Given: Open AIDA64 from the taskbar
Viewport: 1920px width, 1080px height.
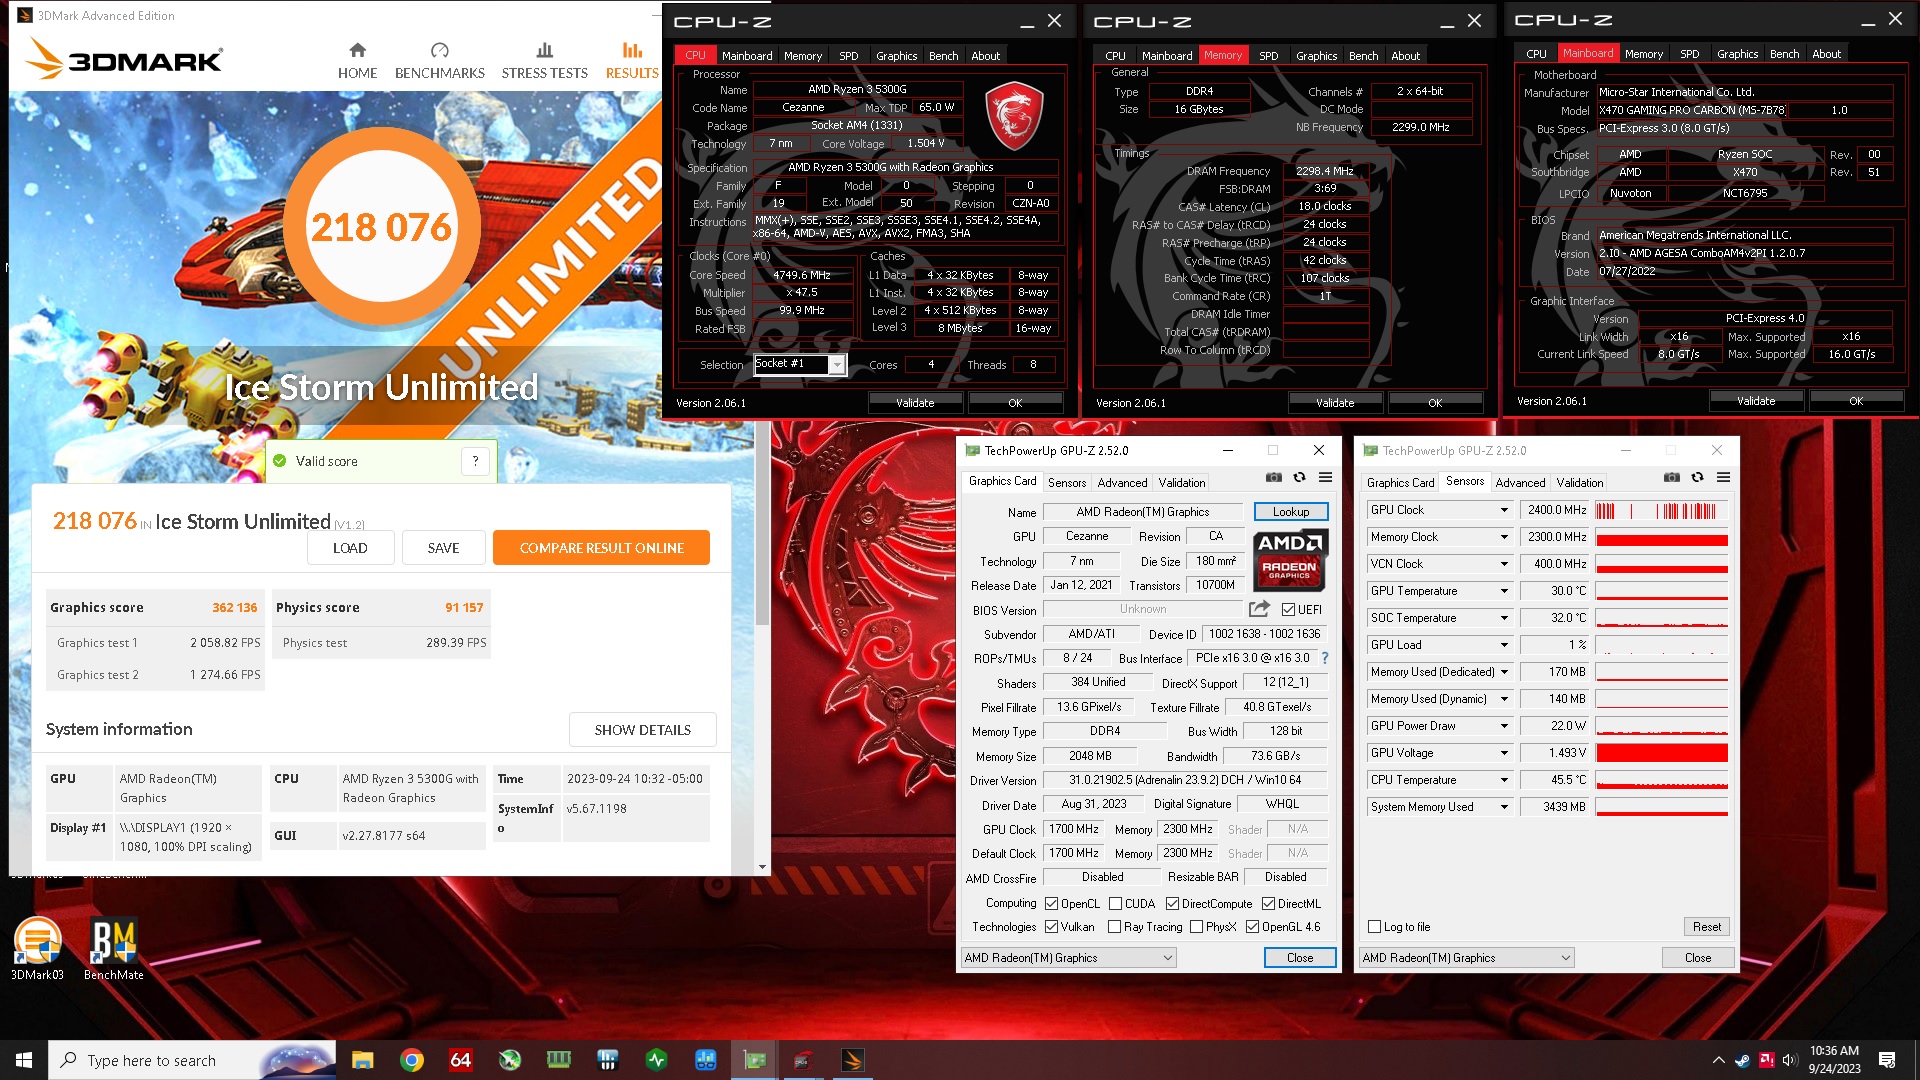Looking at the screenshot, I should pyautogui.click(x=460, y=1060).
